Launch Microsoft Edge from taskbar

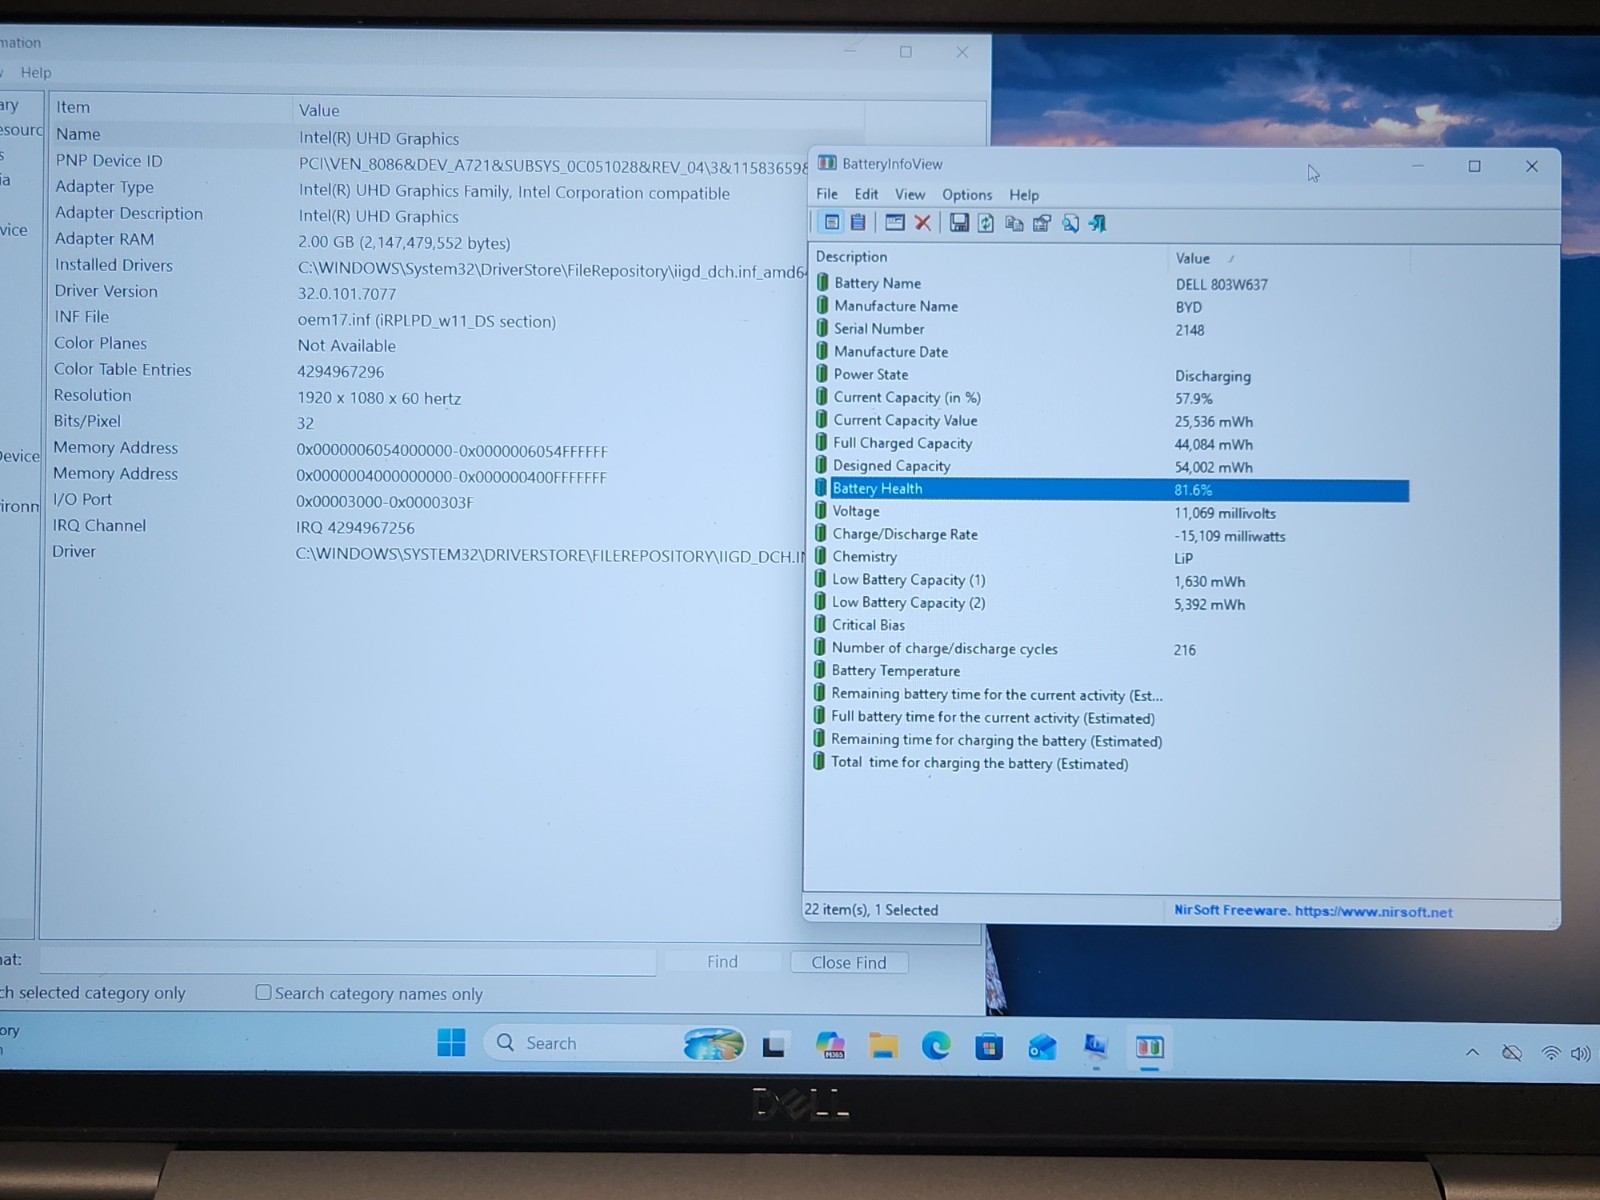coord(936,1046)
